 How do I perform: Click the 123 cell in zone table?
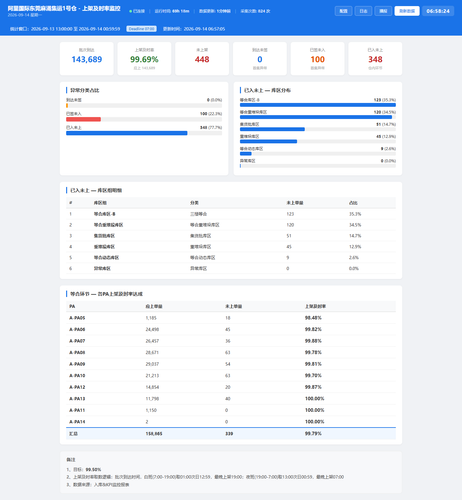290,214
